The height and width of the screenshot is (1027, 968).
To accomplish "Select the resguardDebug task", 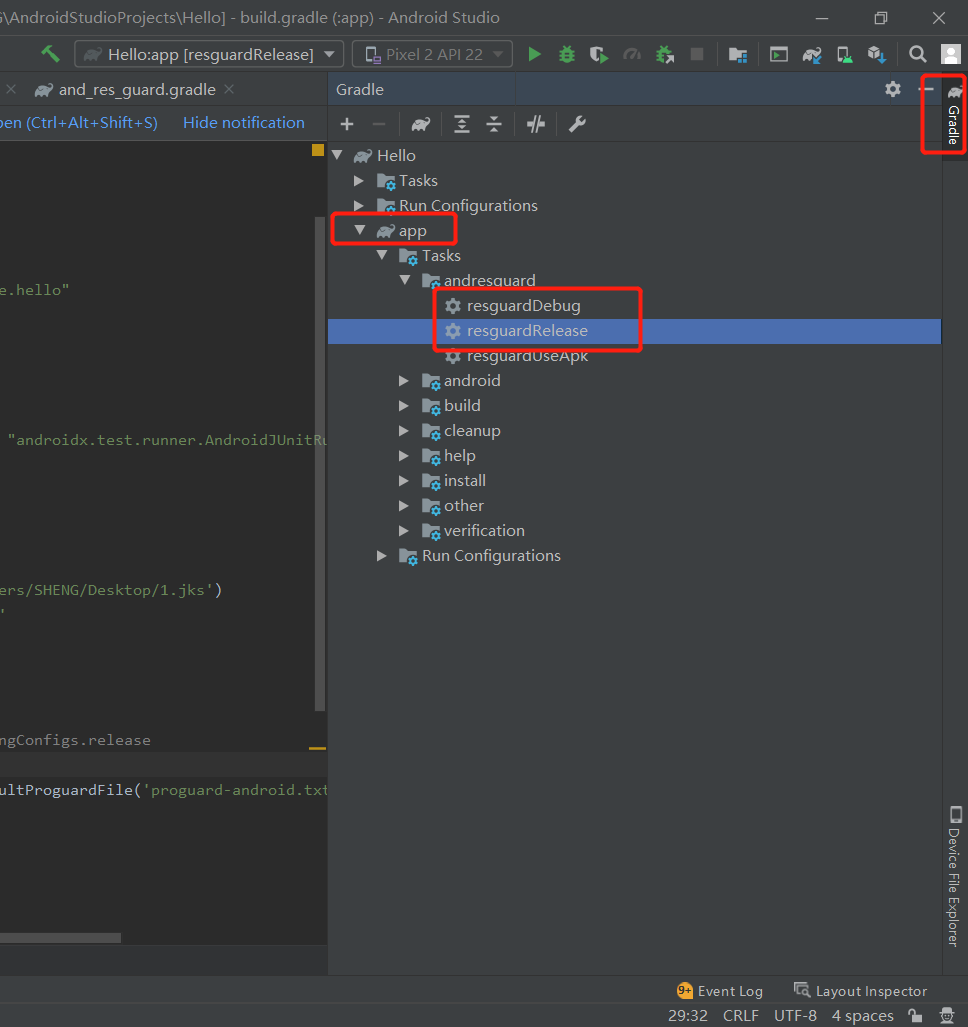I will click(x=523, y=306).
